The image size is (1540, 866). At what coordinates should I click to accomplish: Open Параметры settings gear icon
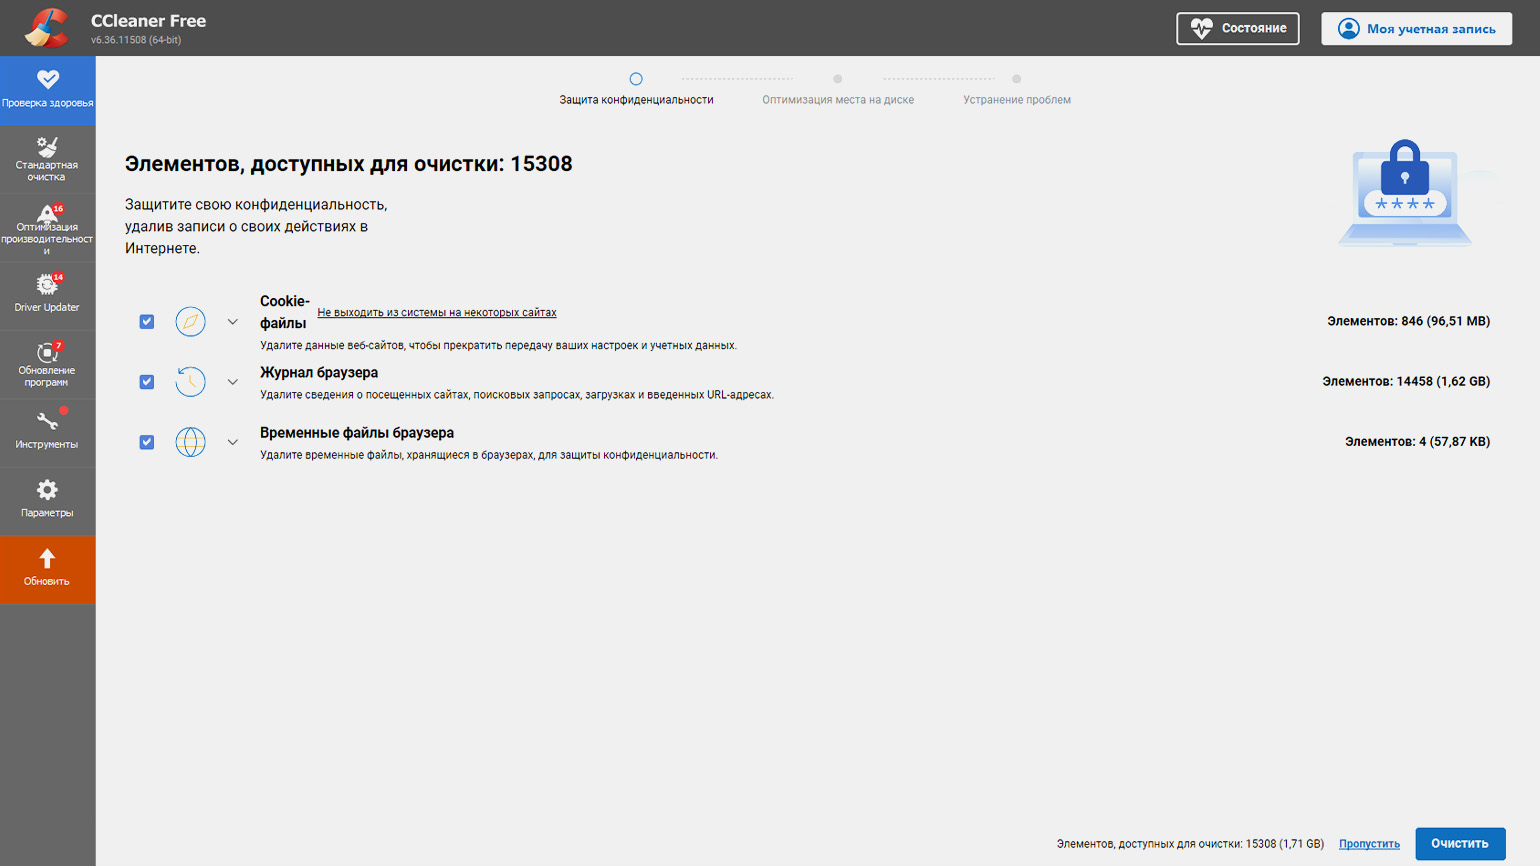click(x=47, y=490)
